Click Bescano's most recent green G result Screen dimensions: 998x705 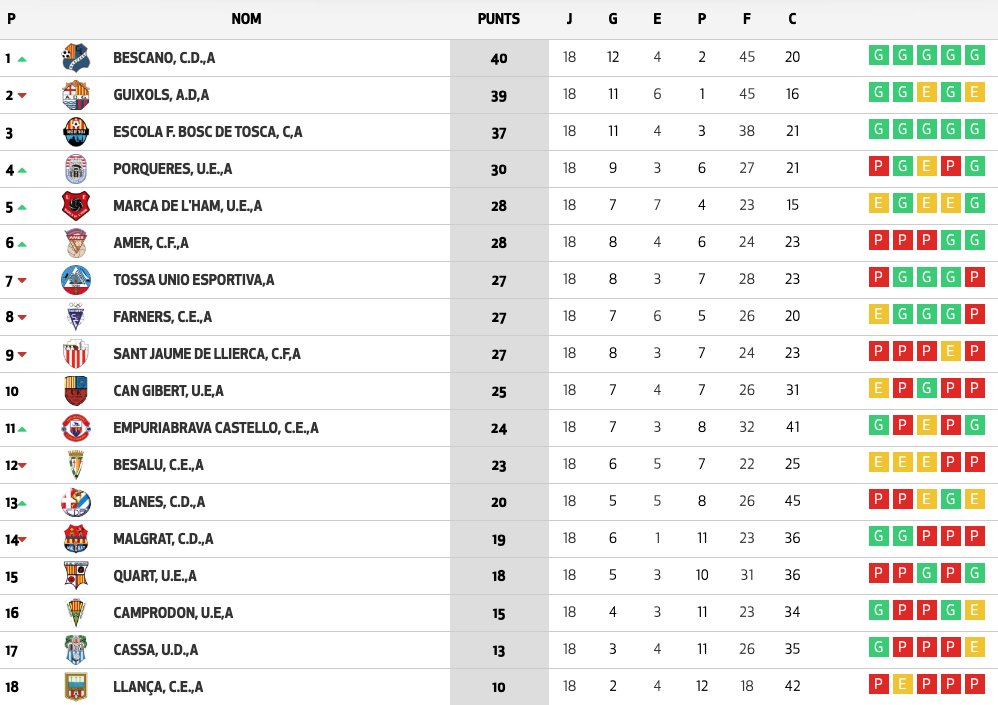tap(975, 56)
